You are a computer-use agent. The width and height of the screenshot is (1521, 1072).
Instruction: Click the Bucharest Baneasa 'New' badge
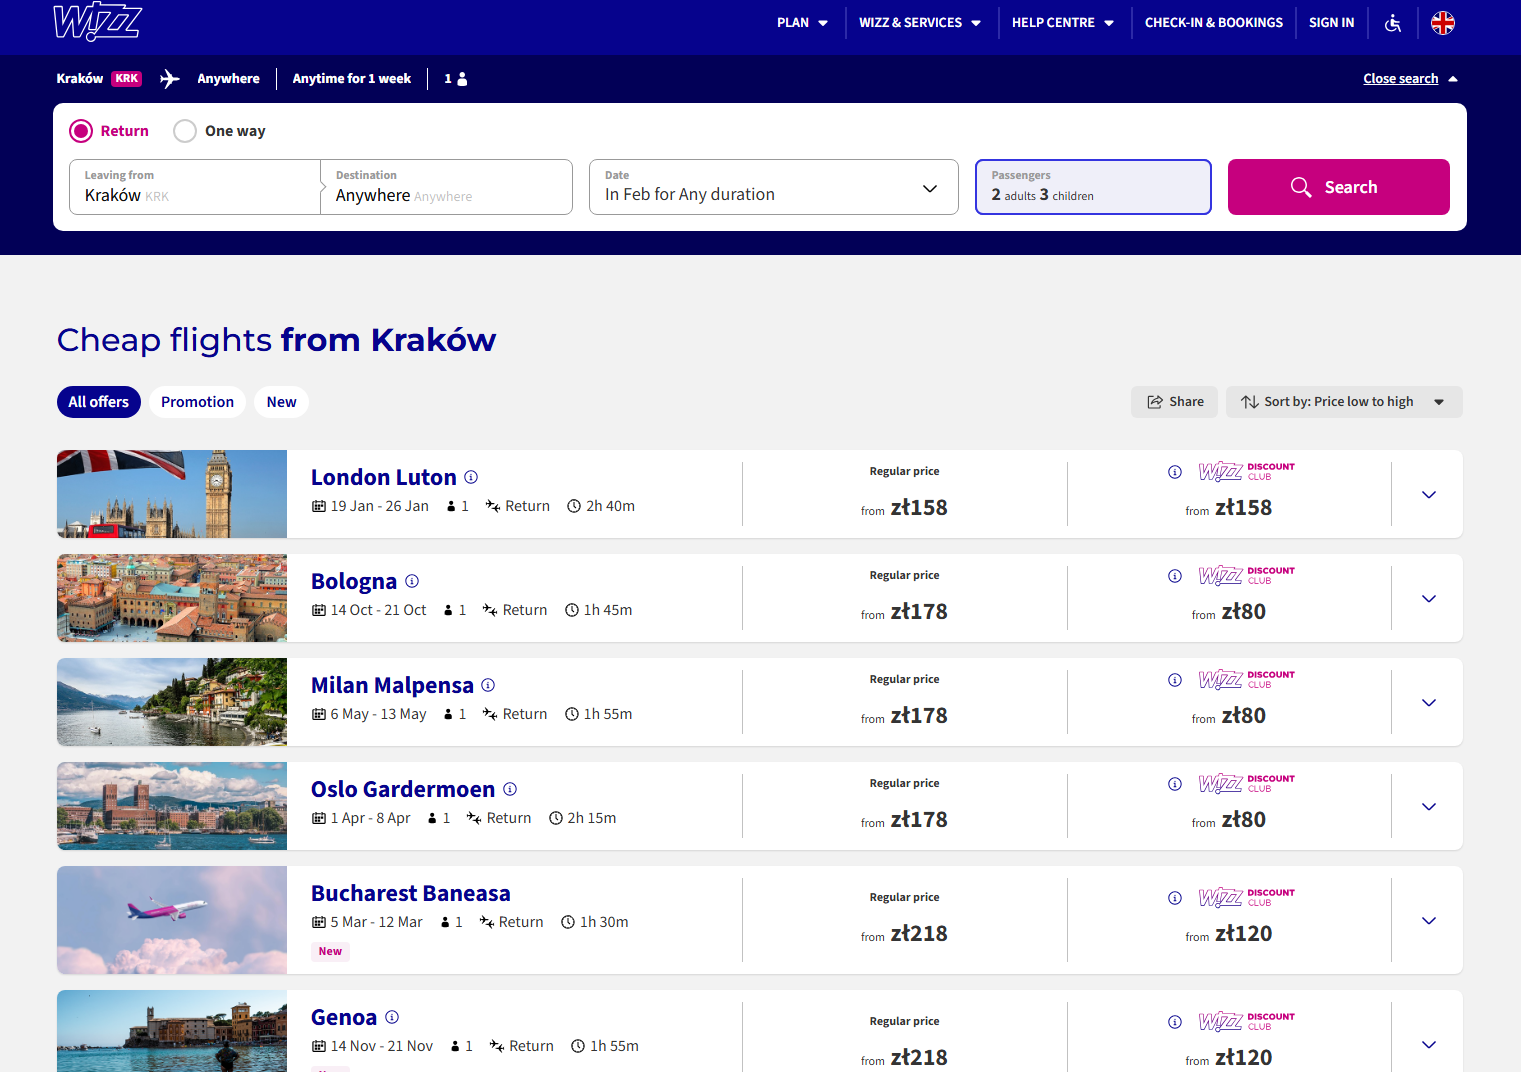[x=331, y=952]
